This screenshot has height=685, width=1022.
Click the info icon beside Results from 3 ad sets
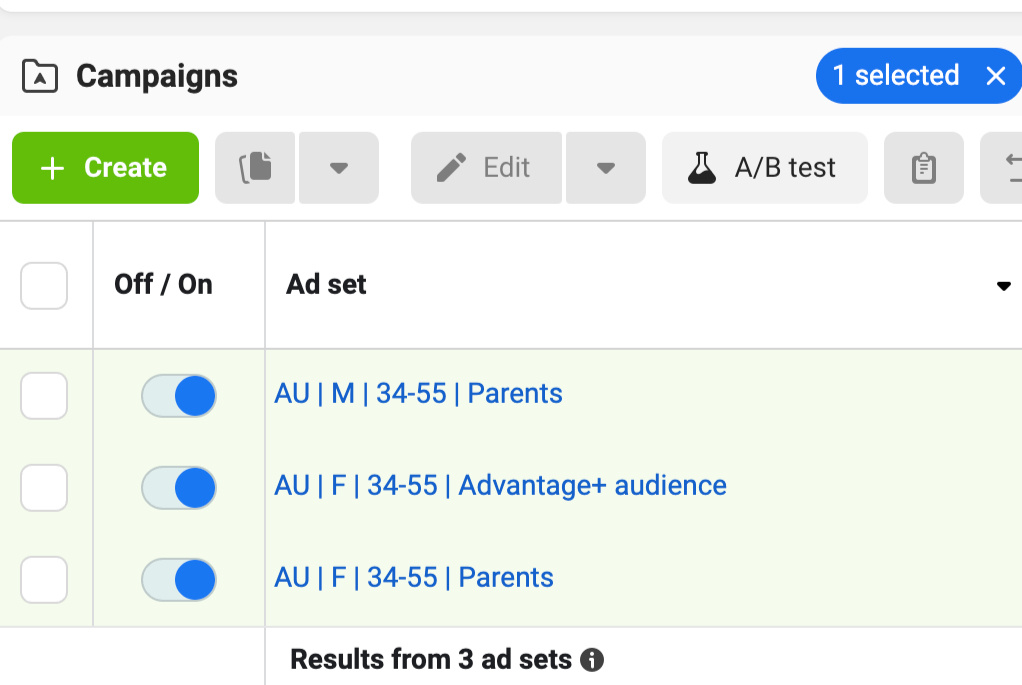pos(592,660)
